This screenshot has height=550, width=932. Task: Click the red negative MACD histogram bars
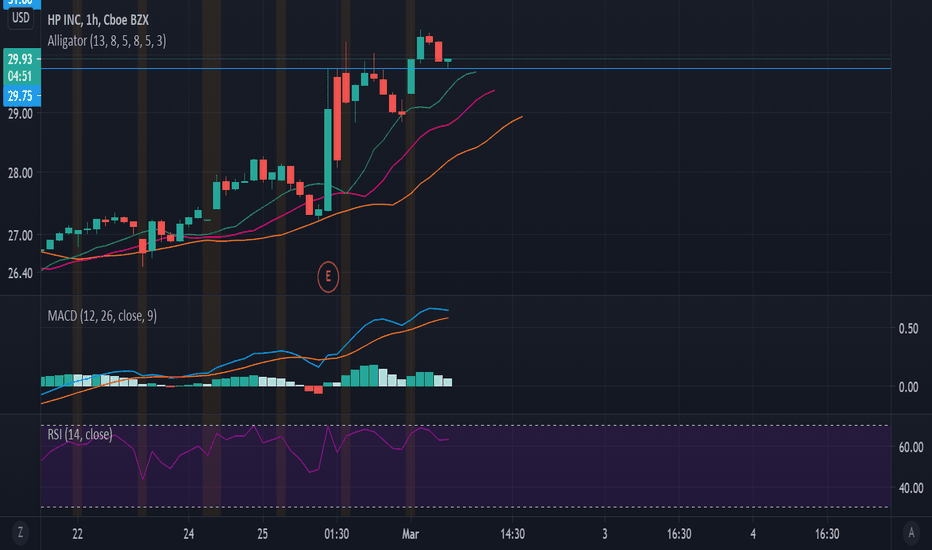coord(314,389)
